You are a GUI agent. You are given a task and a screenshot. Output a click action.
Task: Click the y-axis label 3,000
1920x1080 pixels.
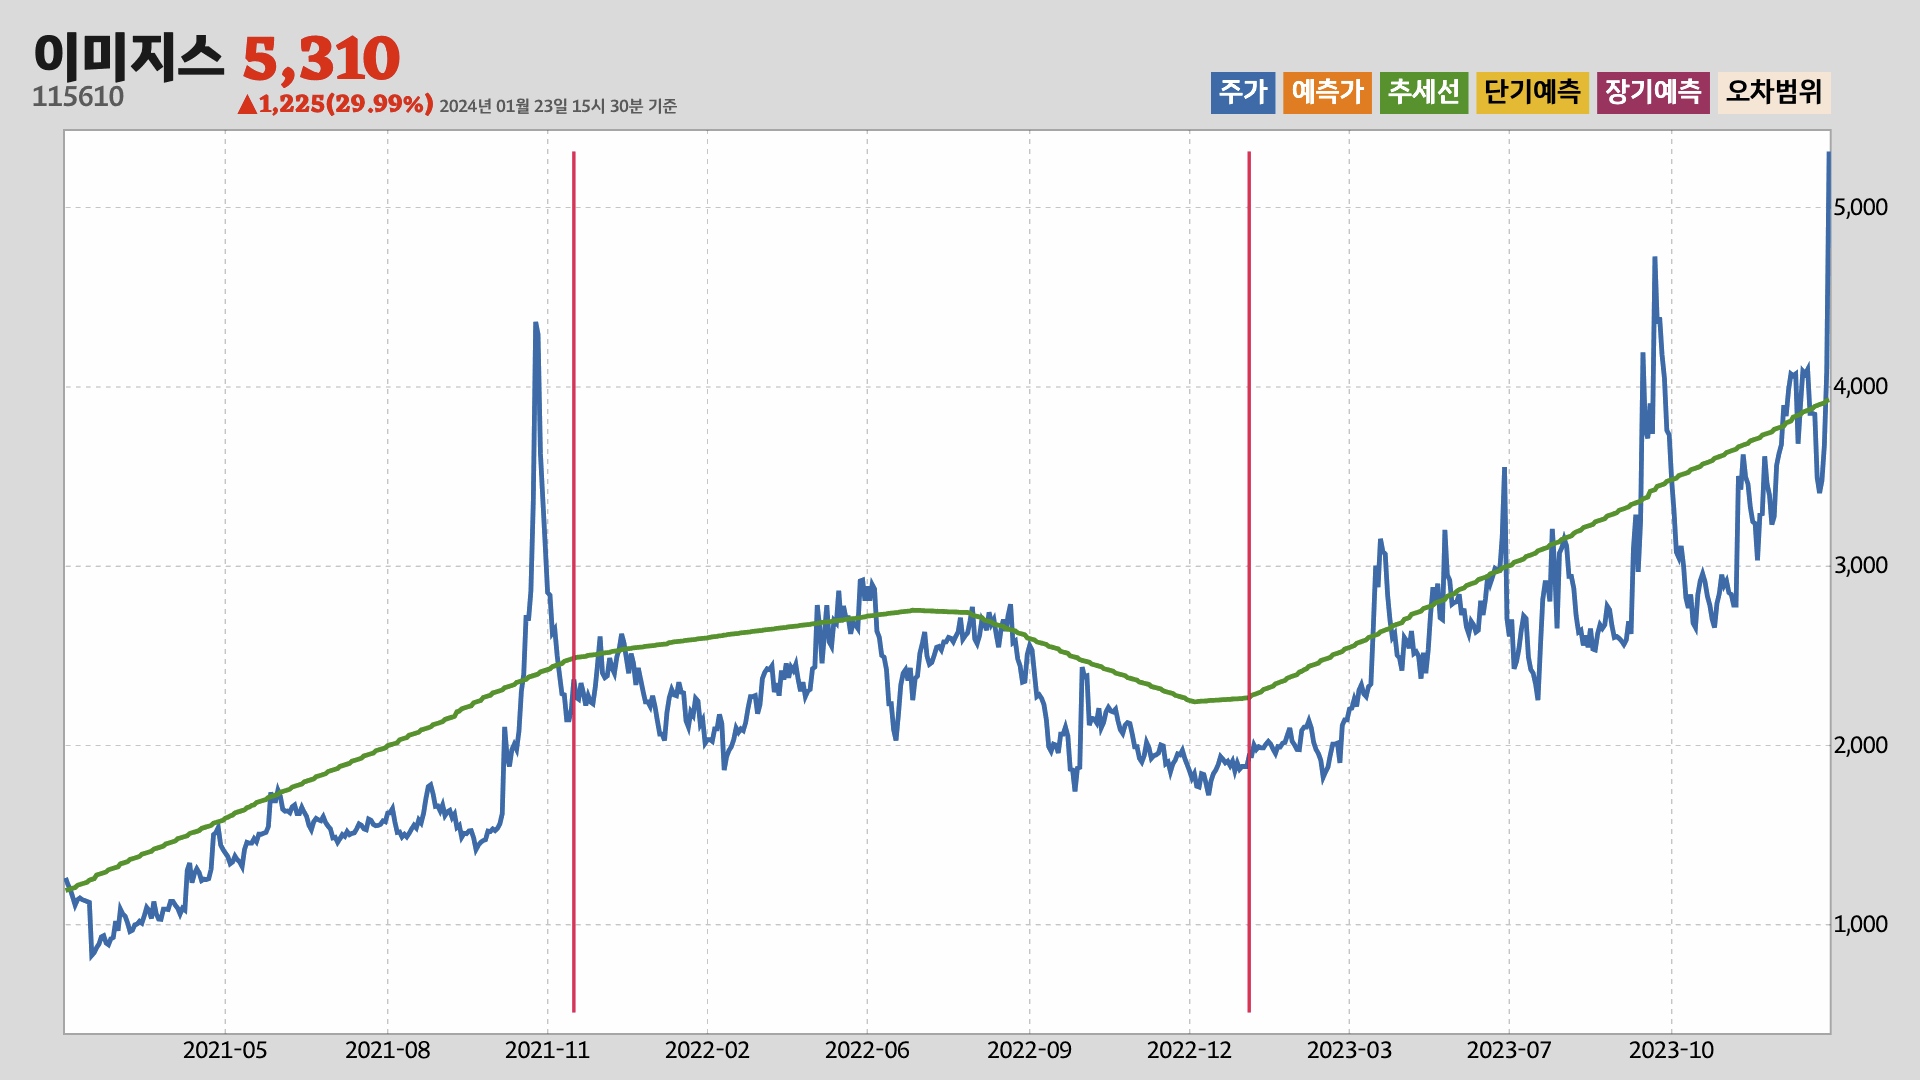(1861, 565)
